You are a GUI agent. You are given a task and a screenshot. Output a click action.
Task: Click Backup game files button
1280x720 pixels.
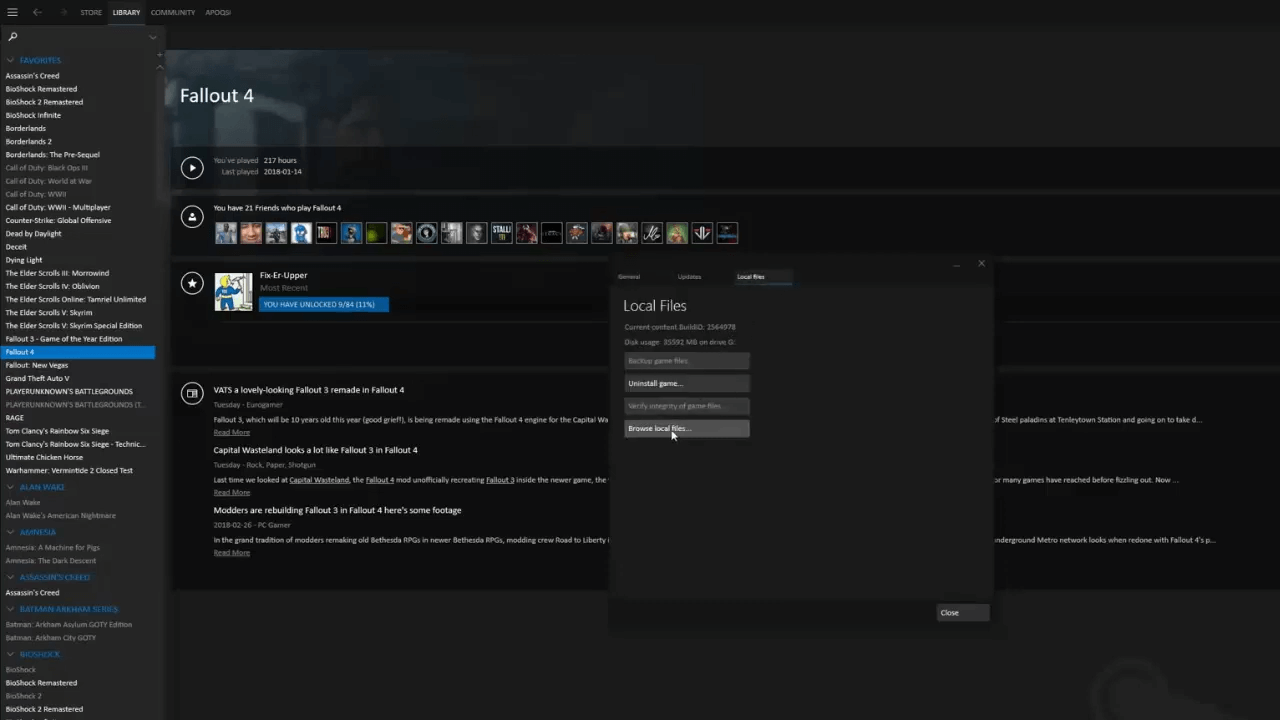[687, 361]
